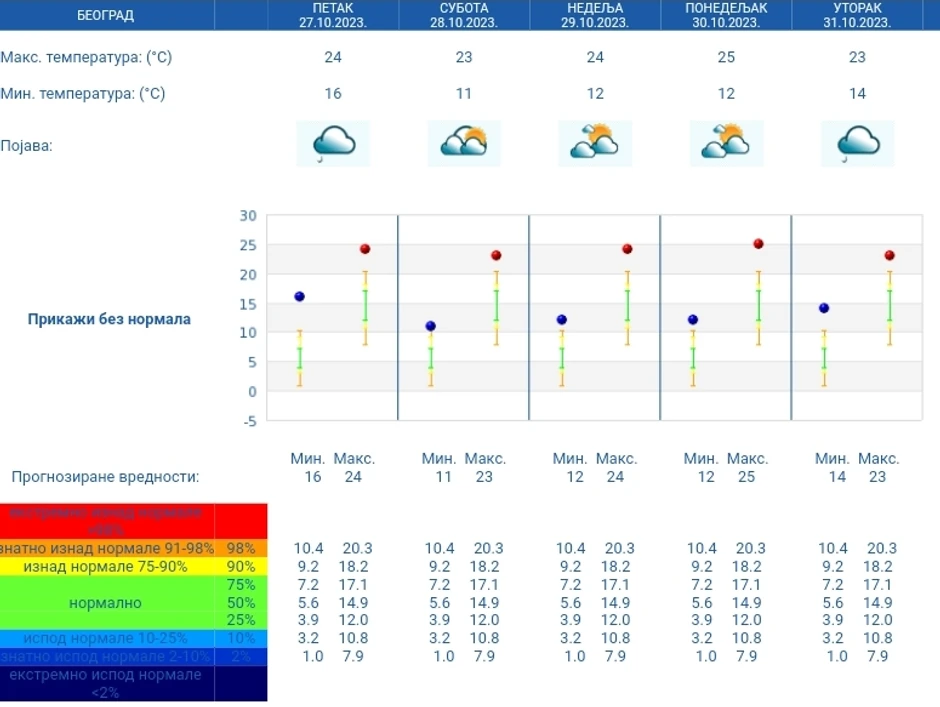Click the blue min temperature dot for Saturday
This screenshot has width=940, height=707.
[430, 326]
